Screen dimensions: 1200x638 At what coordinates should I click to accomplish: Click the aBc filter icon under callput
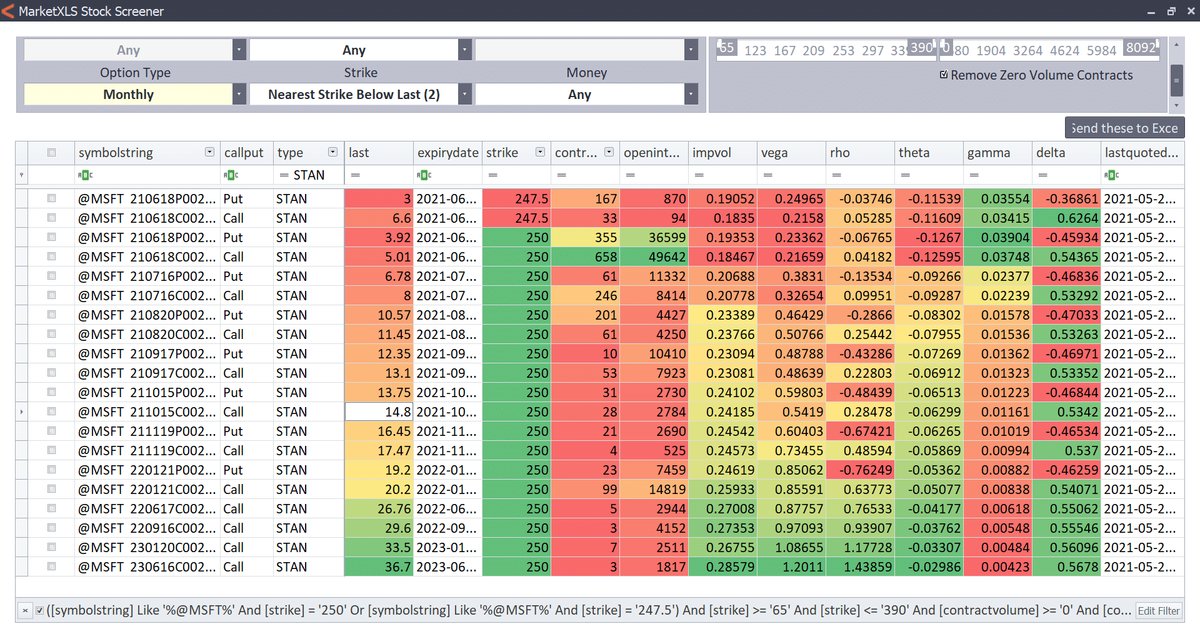pos(231,175)
